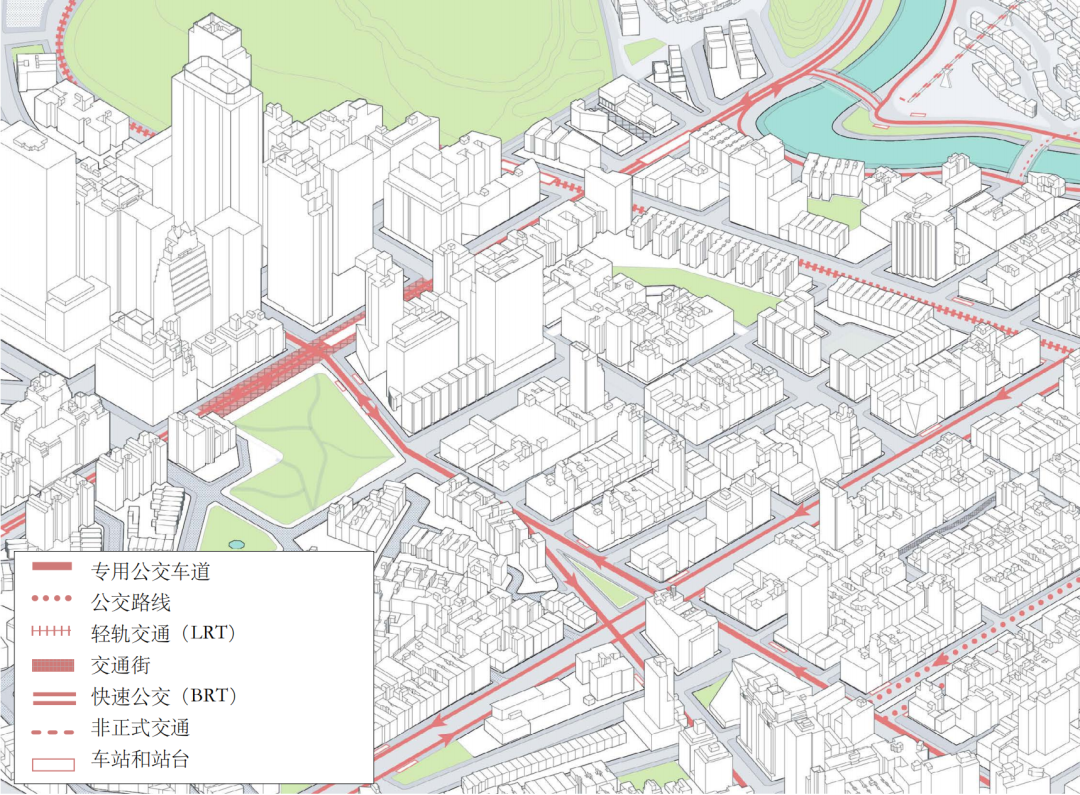The width and height of the screenshot is (1080, 795).
Task: Select the solid red bar symbol beside 专用公交车道
Action: point(52,567)
